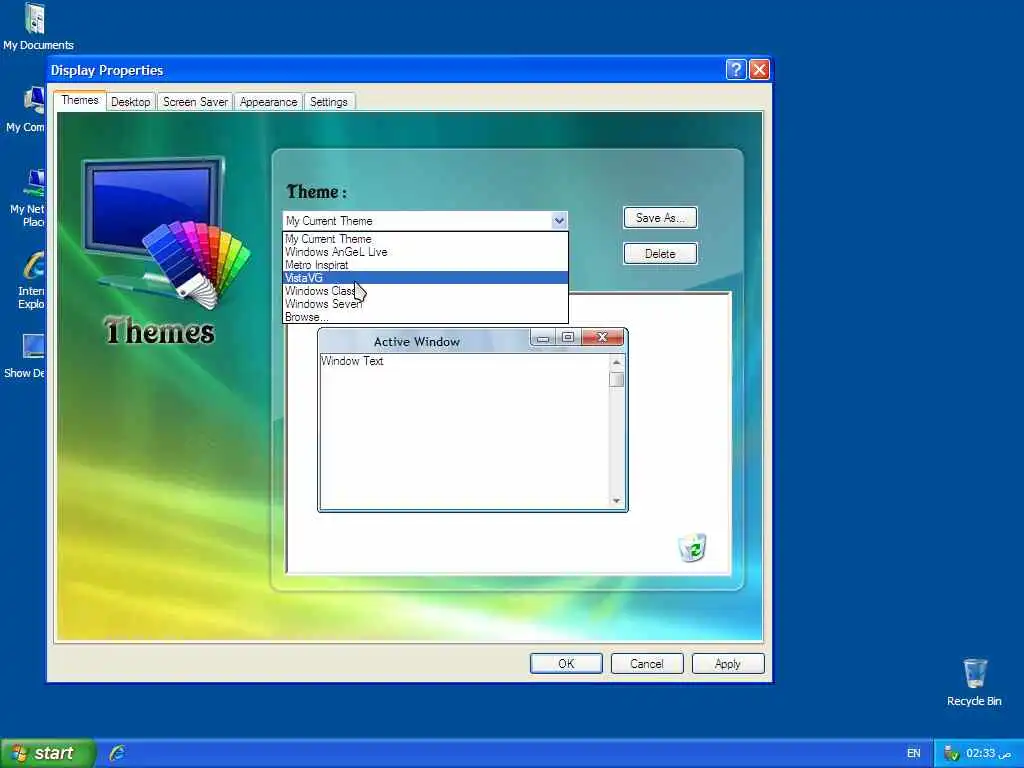Open the Appearance tab
Screen dimensions: 1024x768
(x=268, y=102)
